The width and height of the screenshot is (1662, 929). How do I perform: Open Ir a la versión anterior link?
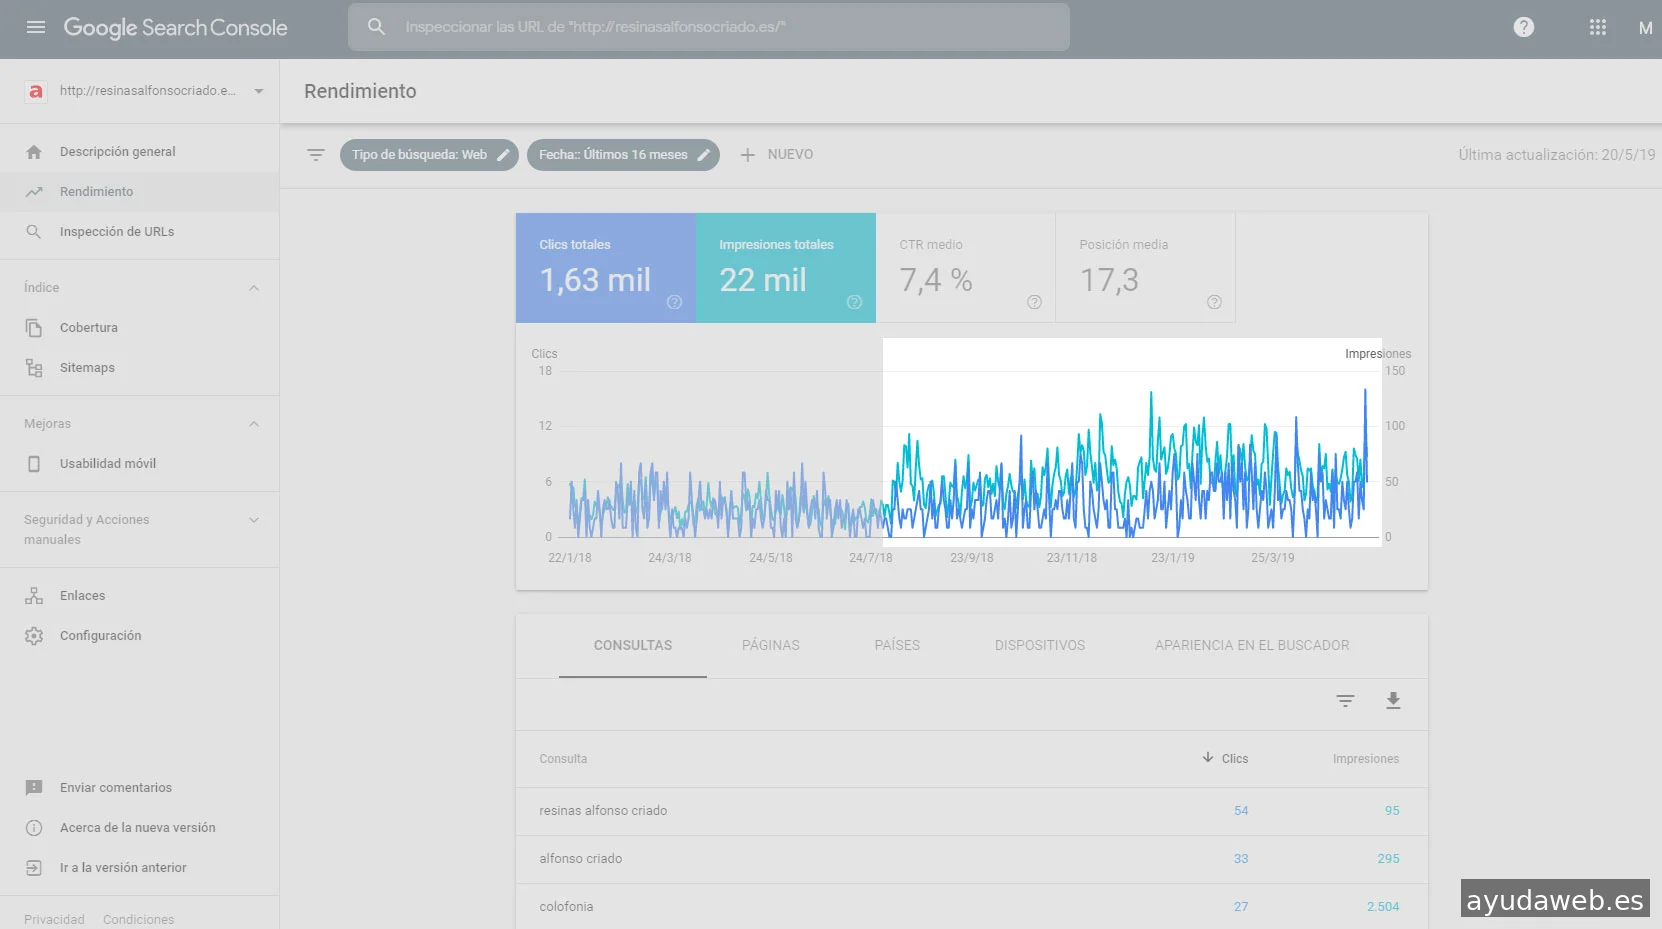[123, 868]
